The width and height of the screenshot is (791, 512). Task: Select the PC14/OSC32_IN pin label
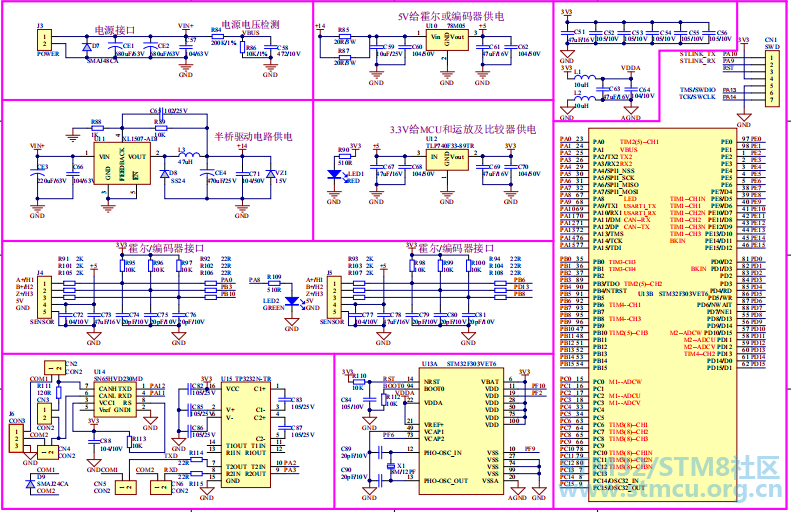[615, 481]
